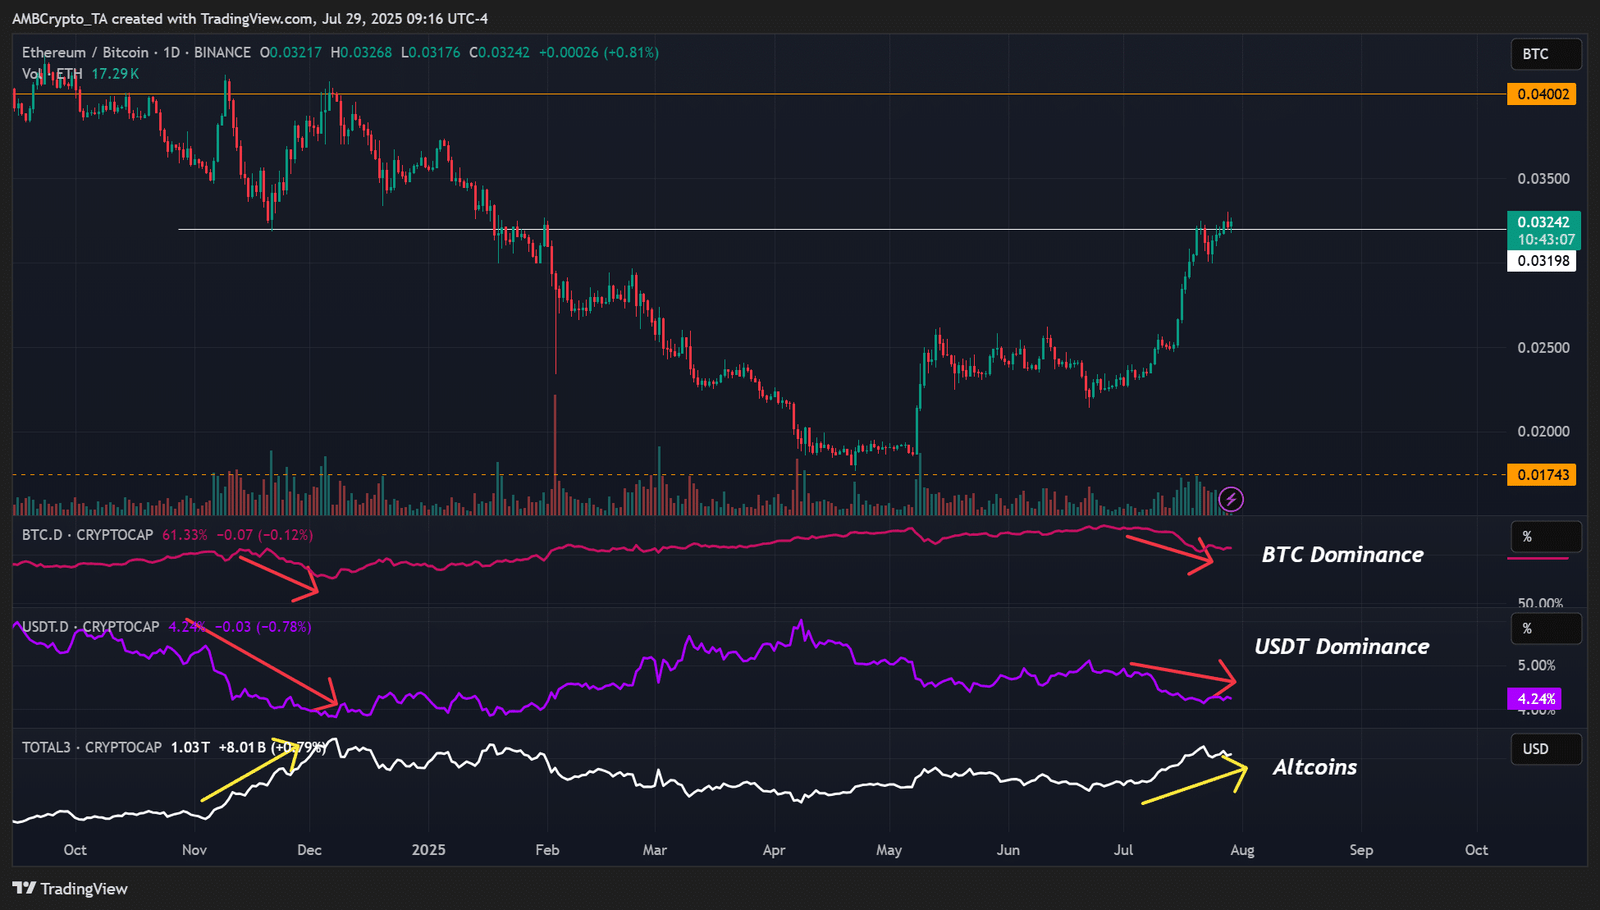Screen dimensions: 1600x910
Task: Click the BTC.D CRYPTOCAP legend label
Action: 88,535
